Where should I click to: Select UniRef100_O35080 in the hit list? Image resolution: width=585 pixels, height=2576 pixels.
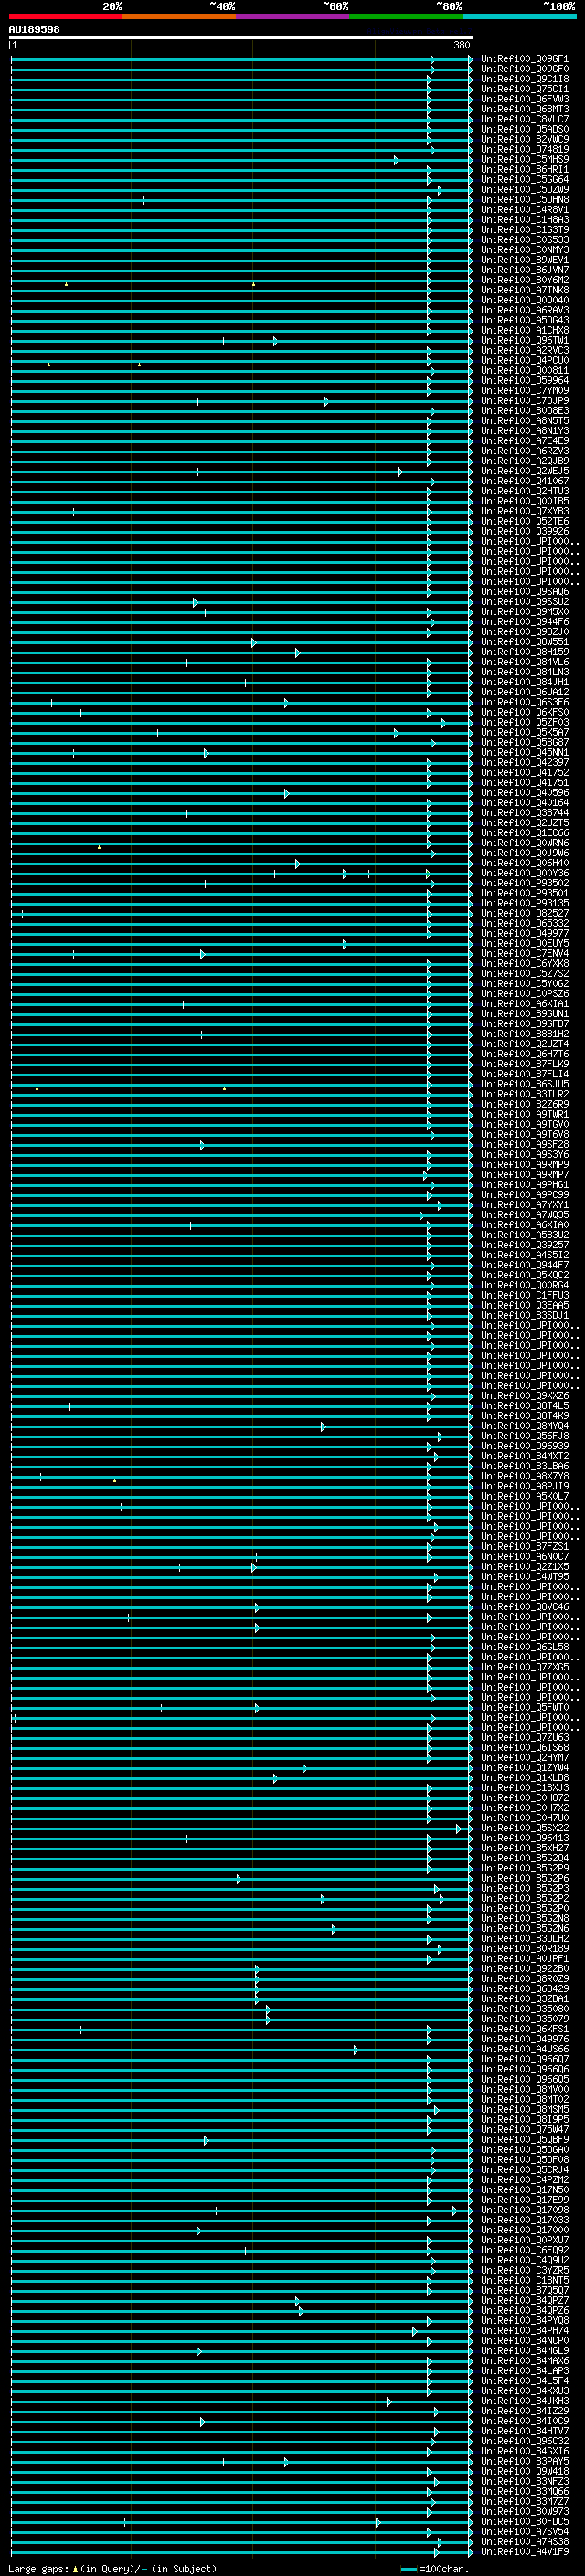[x=525, y=2009]
